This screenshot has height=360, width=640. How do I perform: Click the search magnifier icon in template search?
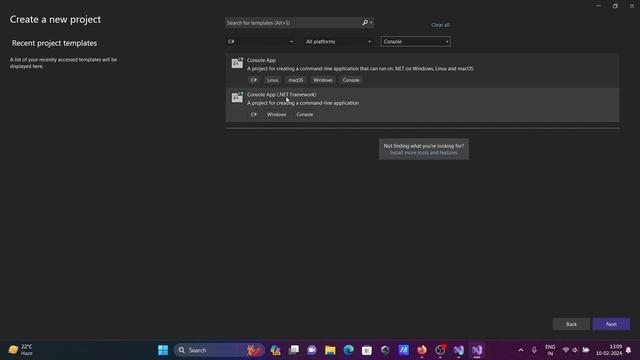[365, 23]
